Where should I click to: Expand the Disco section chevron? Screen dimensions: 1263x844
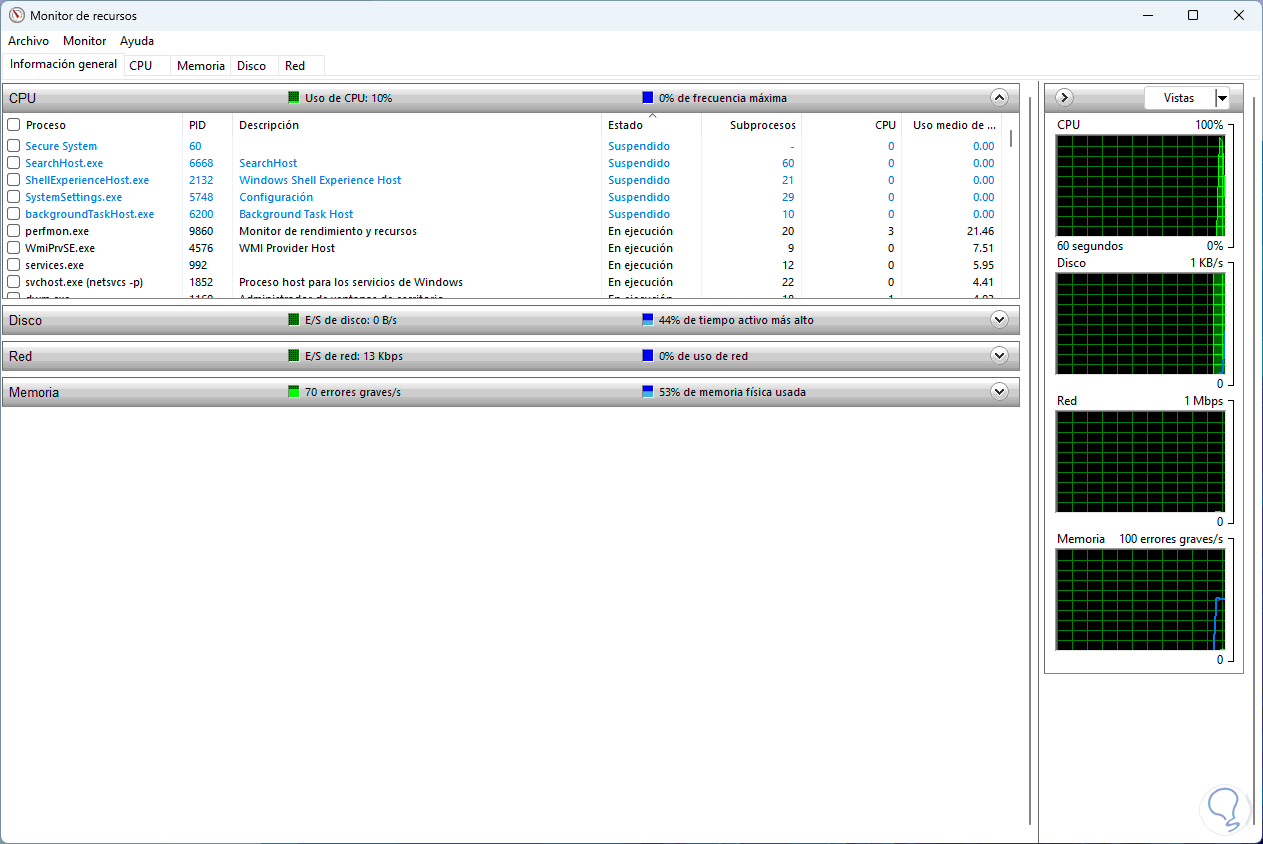click(x=998, y=320)
